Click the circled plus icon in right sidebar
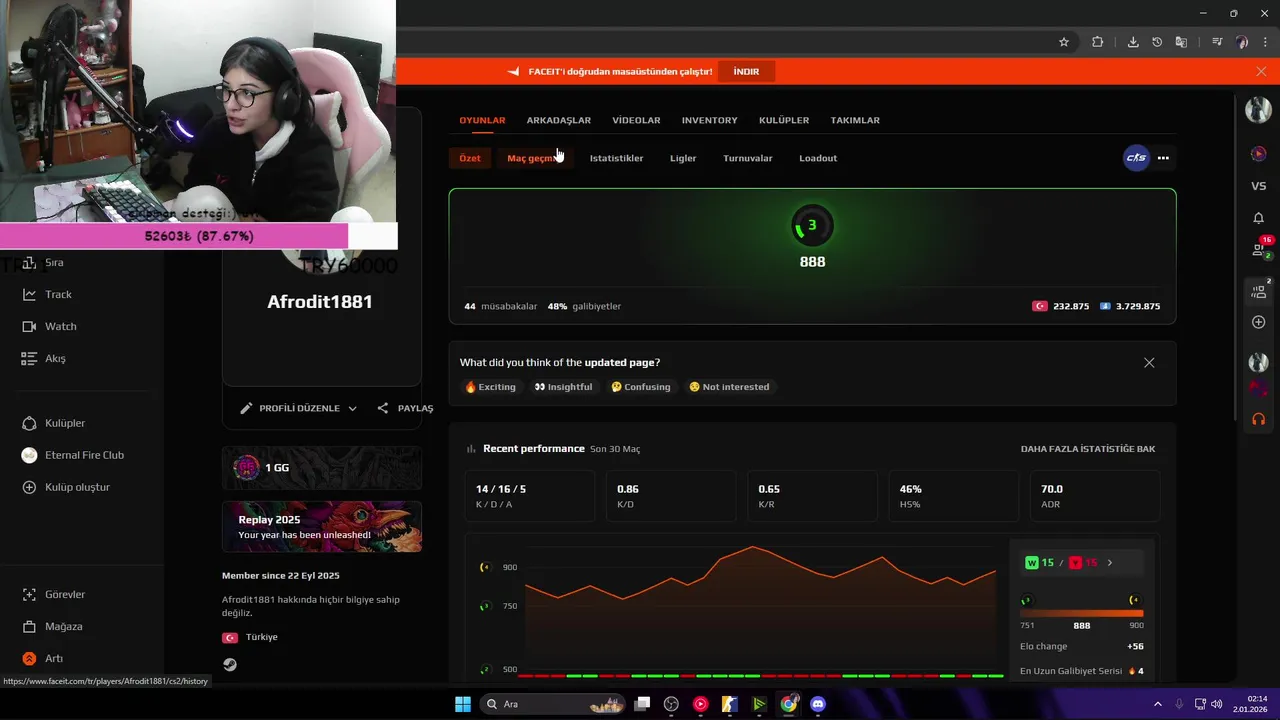 (x=1259, y=322)
